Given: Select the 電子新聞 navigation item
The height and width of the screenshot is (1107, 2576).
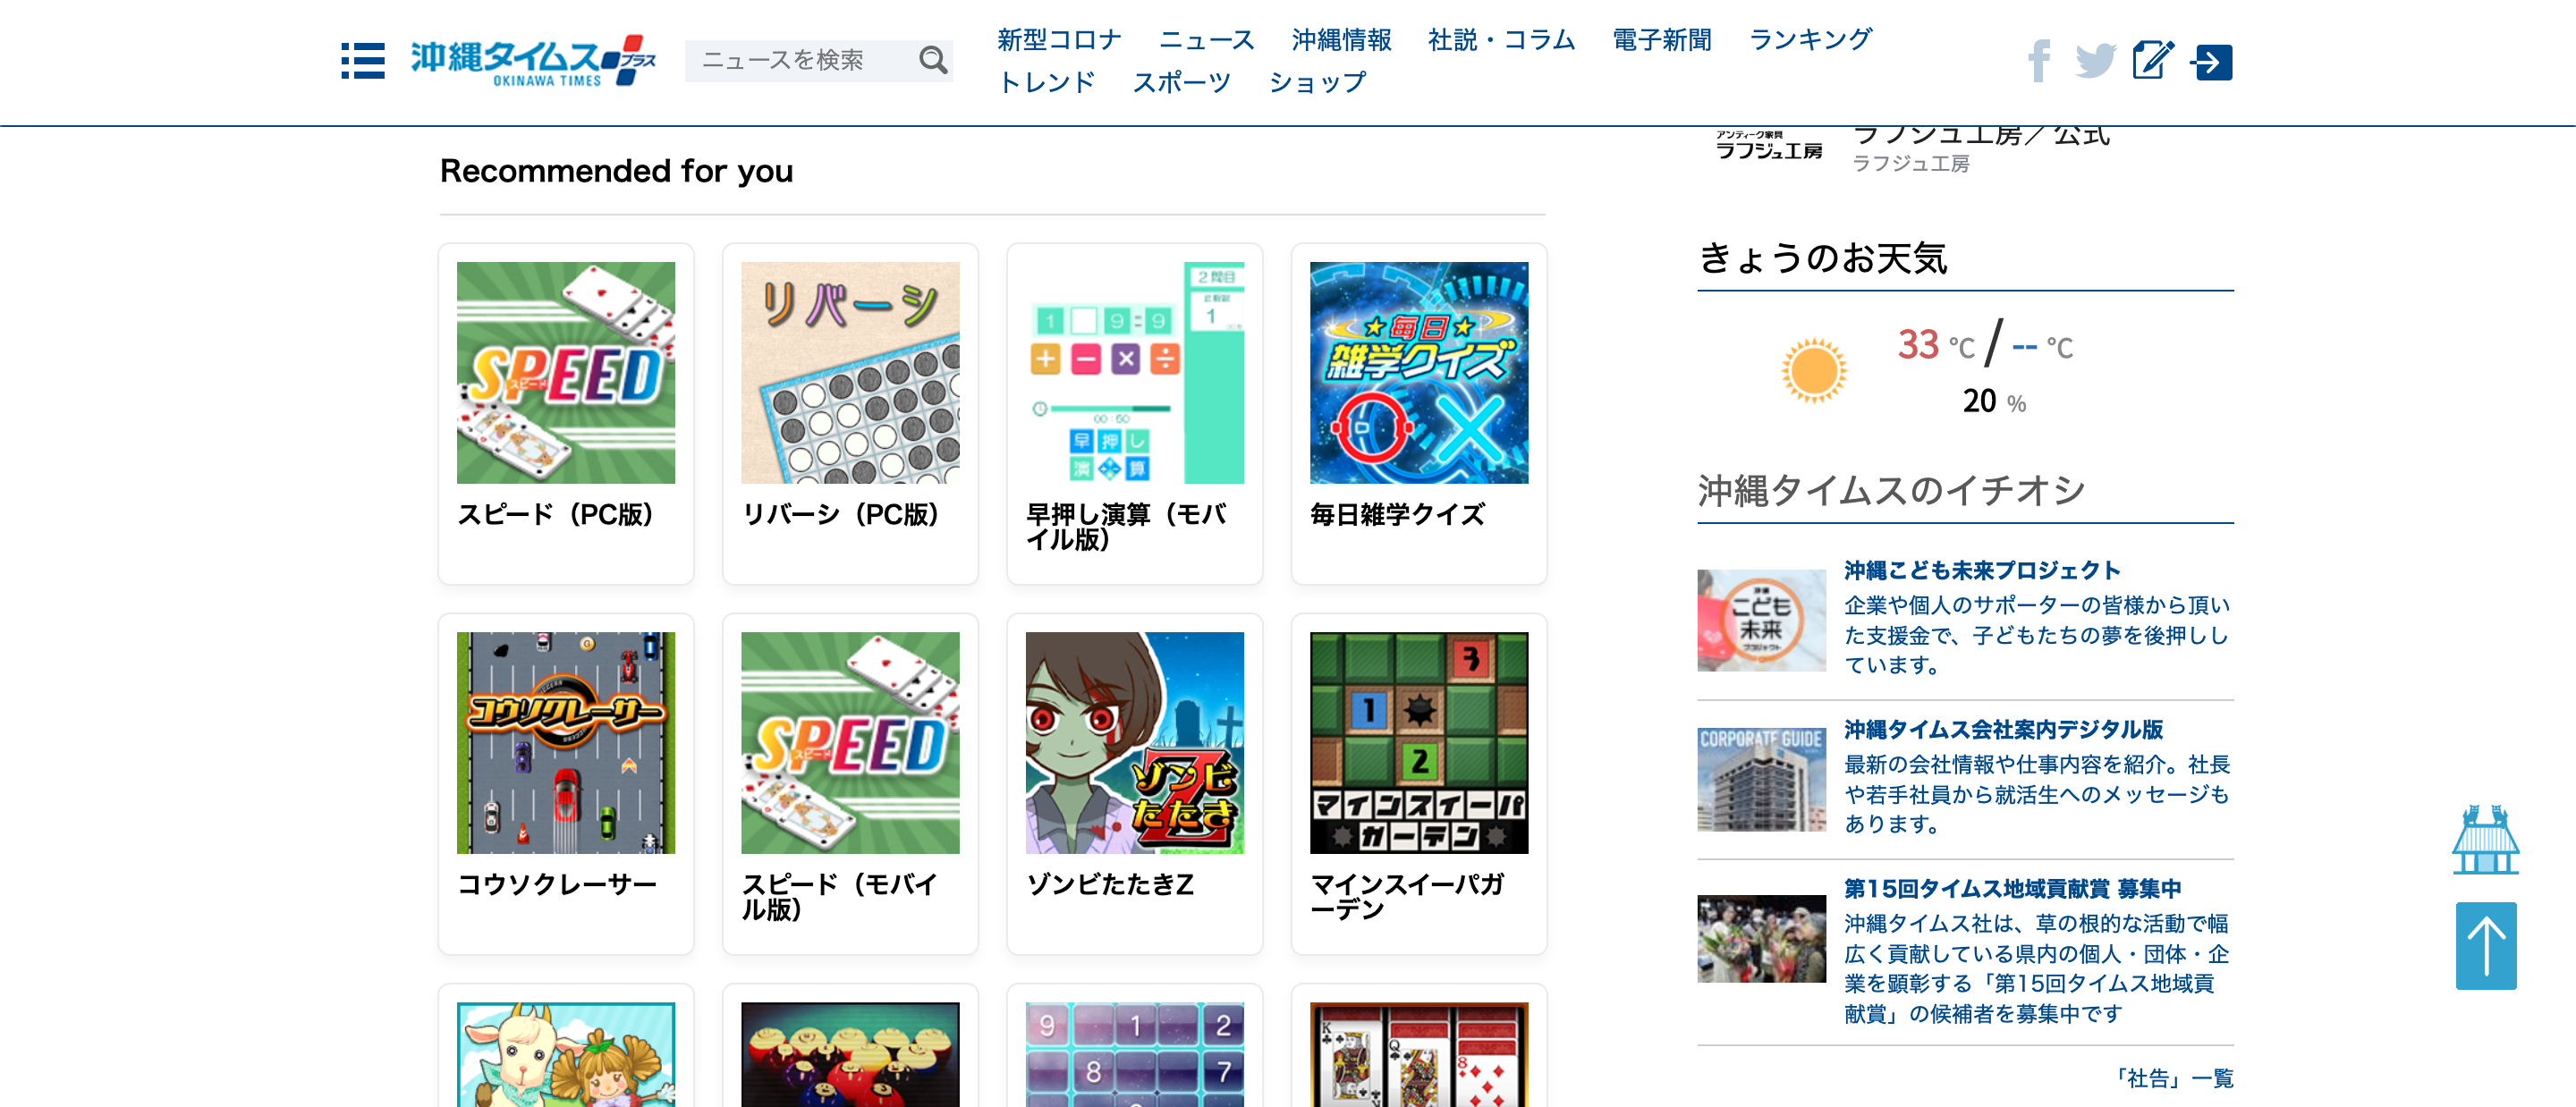Looking at the screenshot, I should [1662, 40].
